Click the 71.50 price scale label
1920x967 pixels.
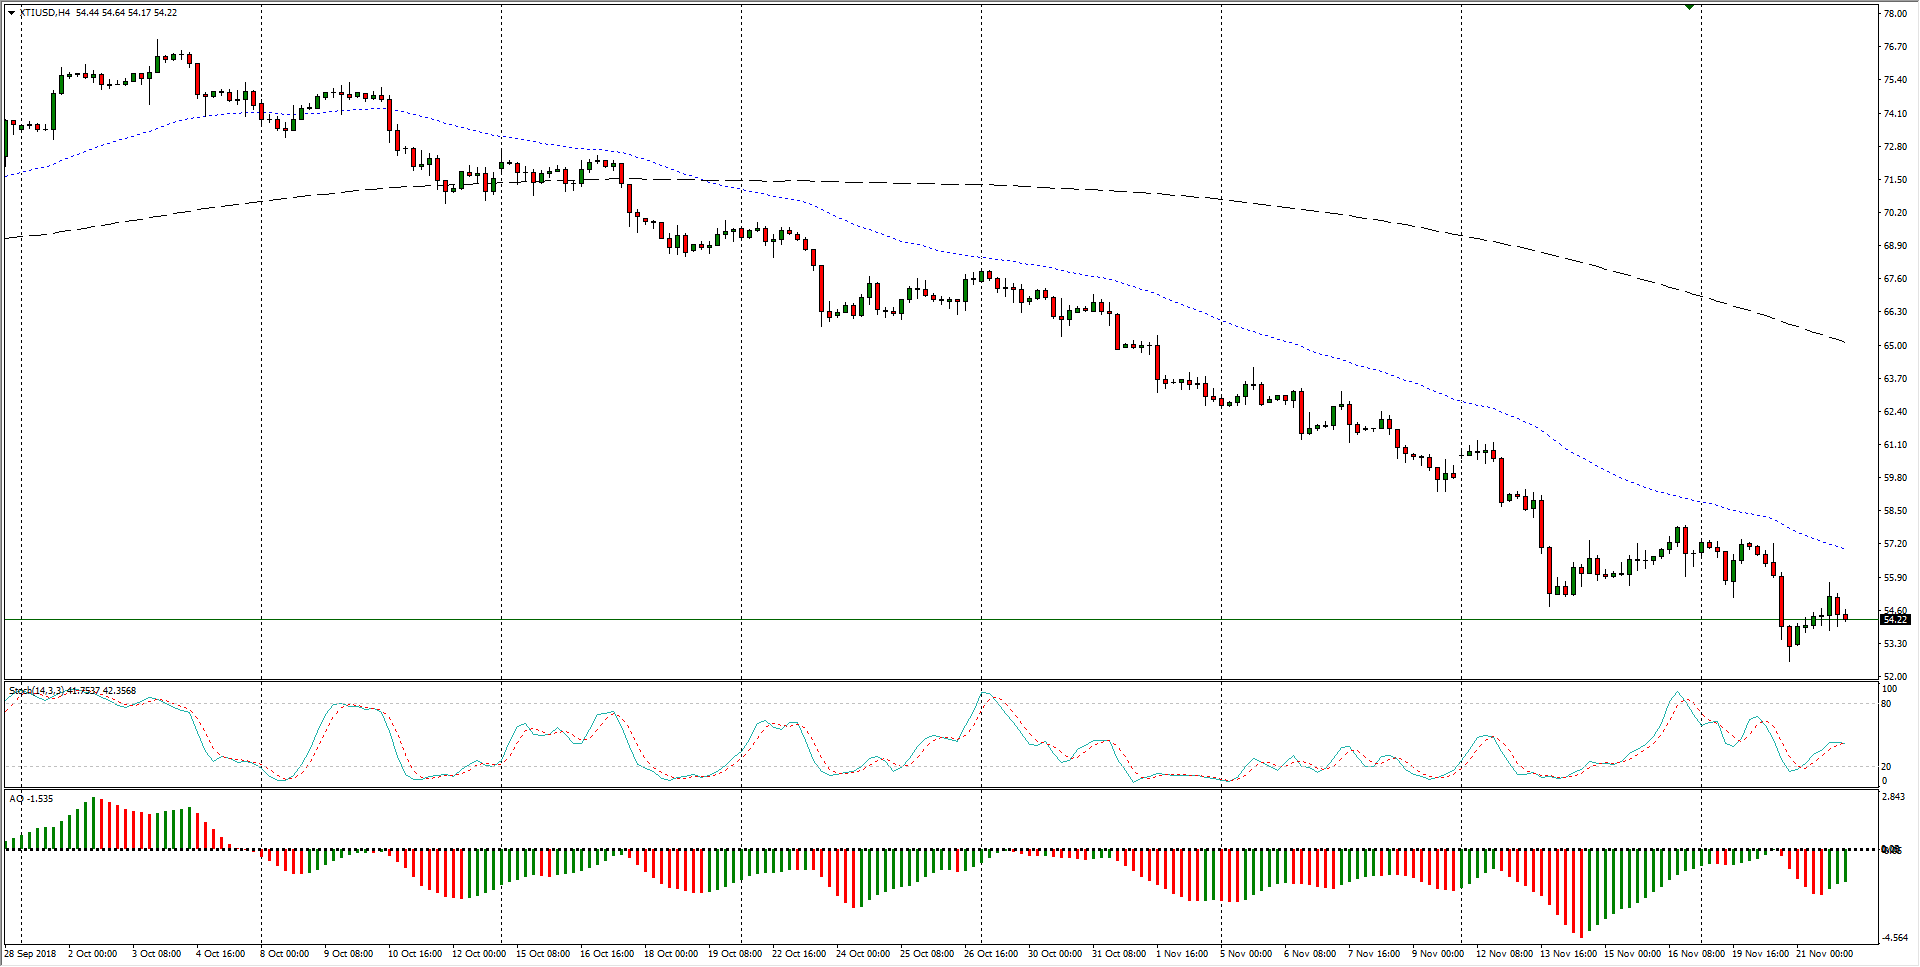[x=1894, y=180]
